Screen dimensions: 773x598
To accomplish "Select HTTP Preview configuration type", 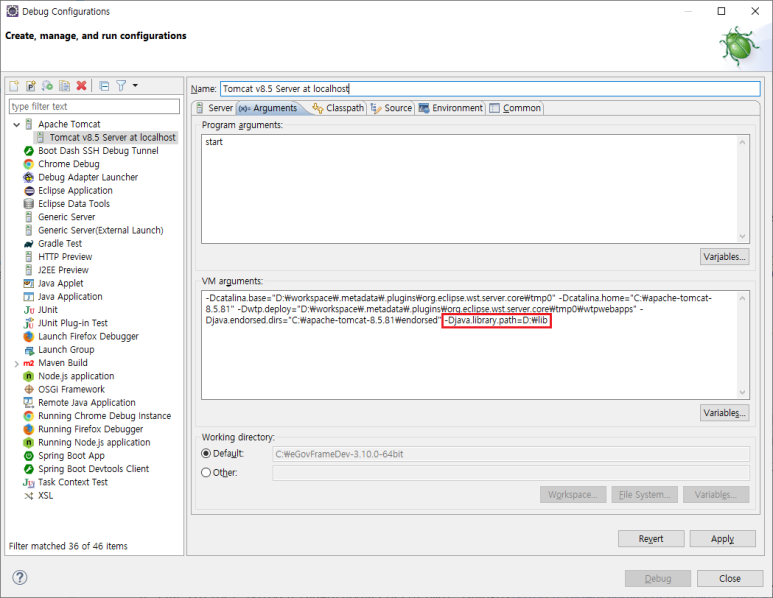I will [65, 257].
